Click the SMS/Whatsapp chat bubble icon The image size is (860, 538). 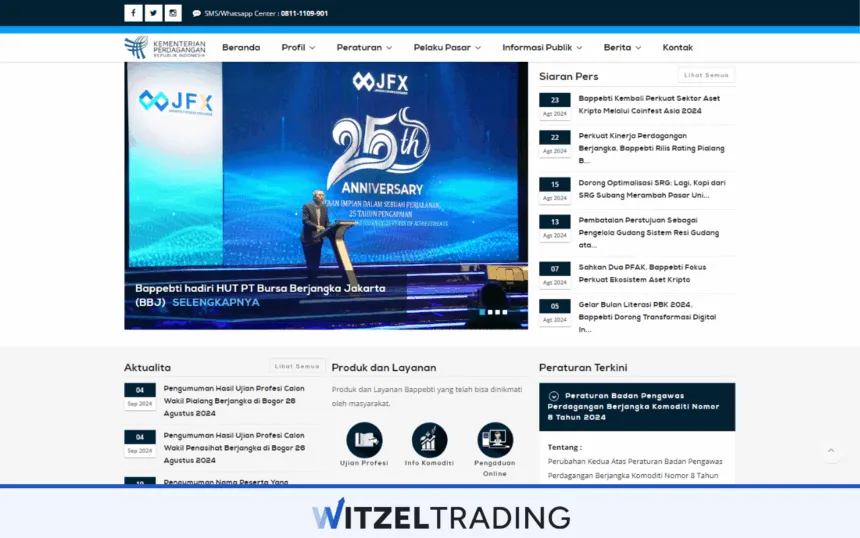coord(196,14)
